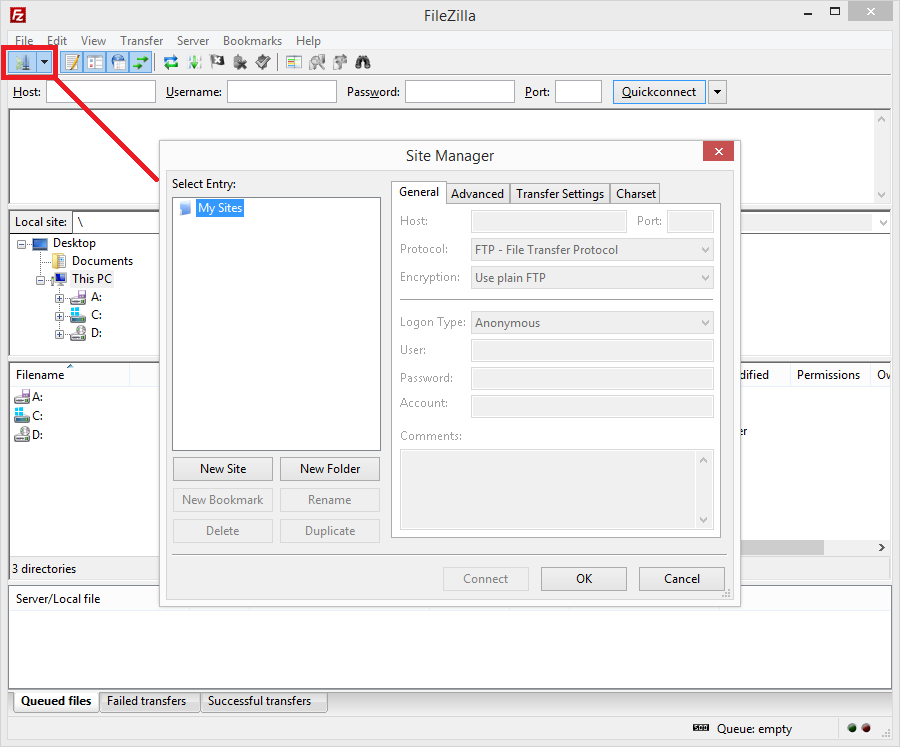Collapse the This PC tree node
Image resolution: width=900 pixels, height=747 pixels.
pos(40,278)
